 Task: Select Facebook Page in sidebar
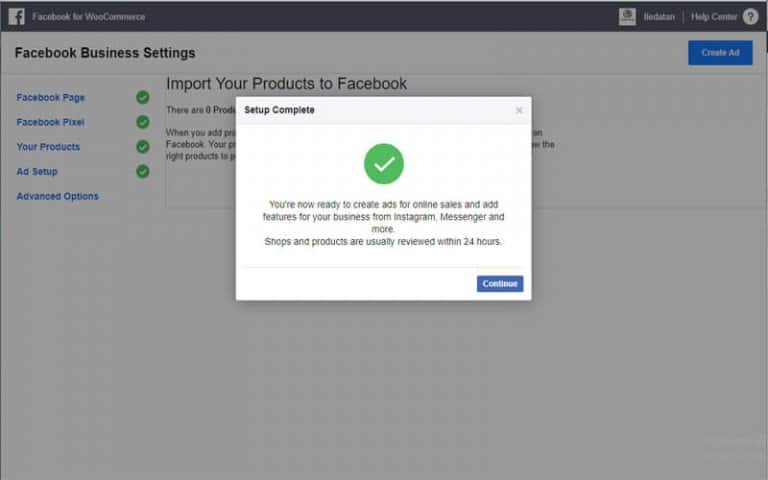tap(50, 97)
